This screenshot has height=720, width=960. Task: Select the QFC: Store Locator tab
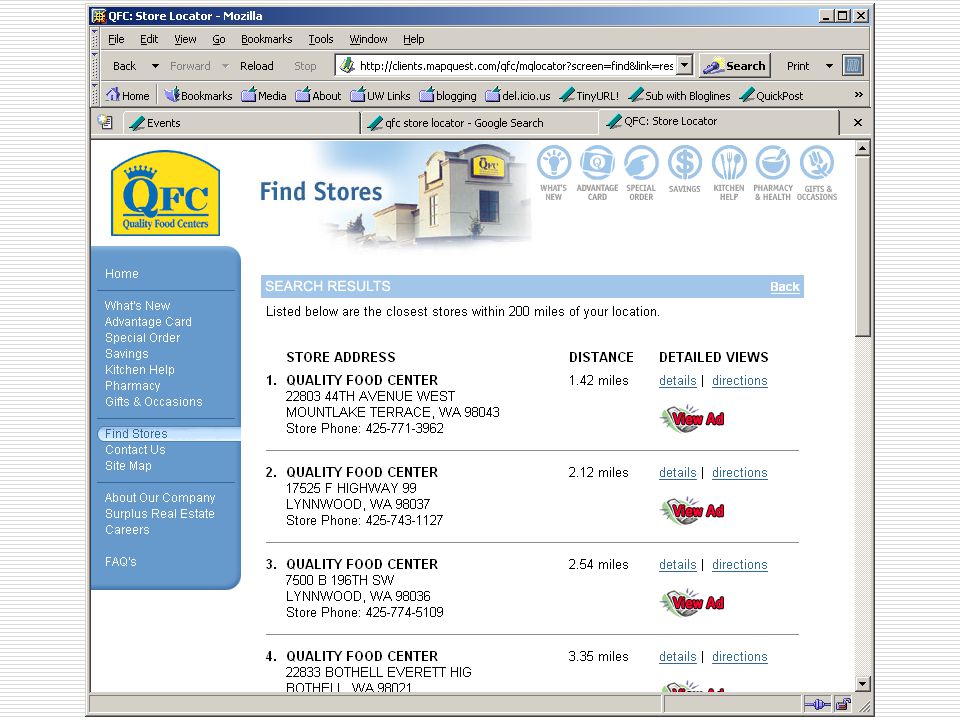718,122
